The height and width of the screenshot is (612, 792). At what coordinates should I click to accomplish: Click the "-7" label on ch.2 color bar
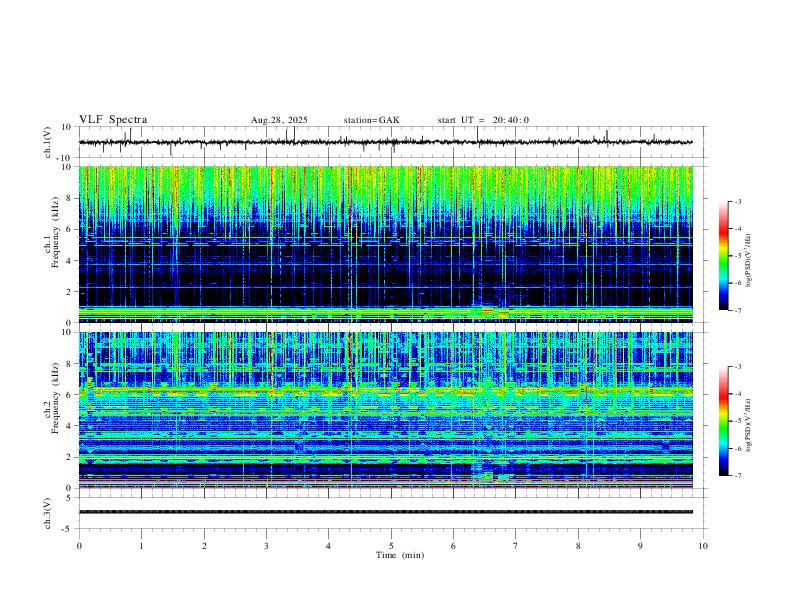737,476
